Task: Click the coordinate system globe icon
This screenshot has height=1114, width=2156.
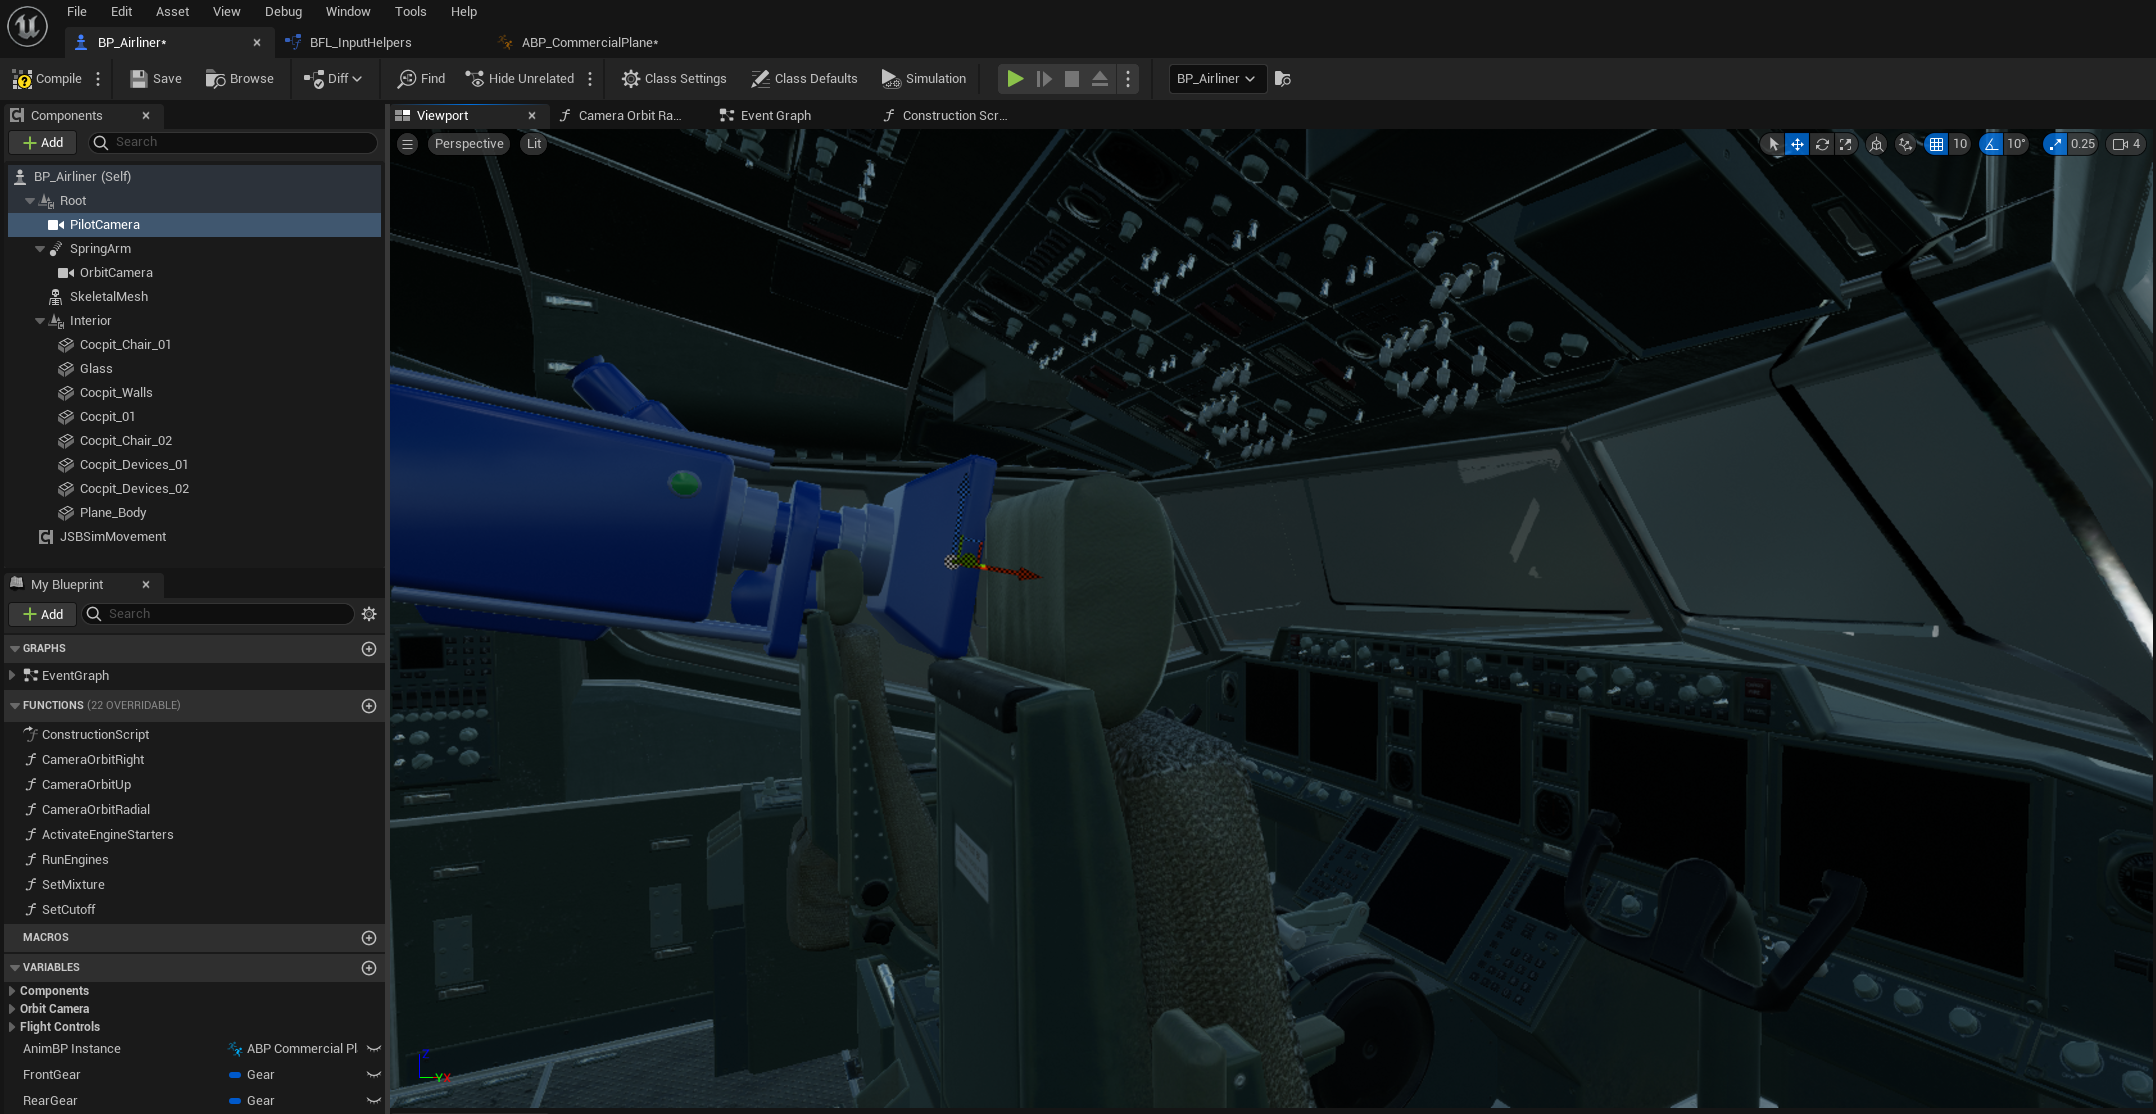Action: click(1876, 144)
